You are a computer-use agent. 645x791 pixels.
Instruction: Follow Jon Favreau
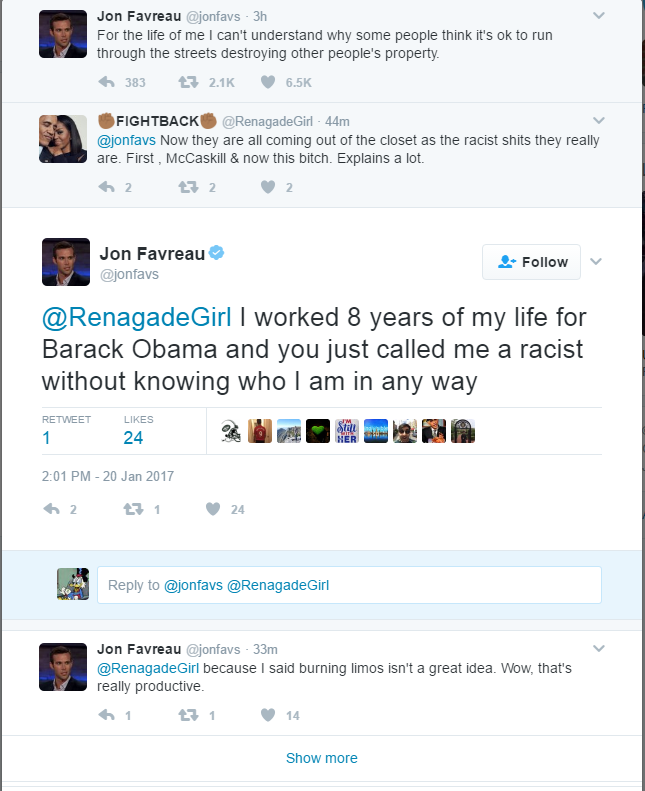[531, 262]
